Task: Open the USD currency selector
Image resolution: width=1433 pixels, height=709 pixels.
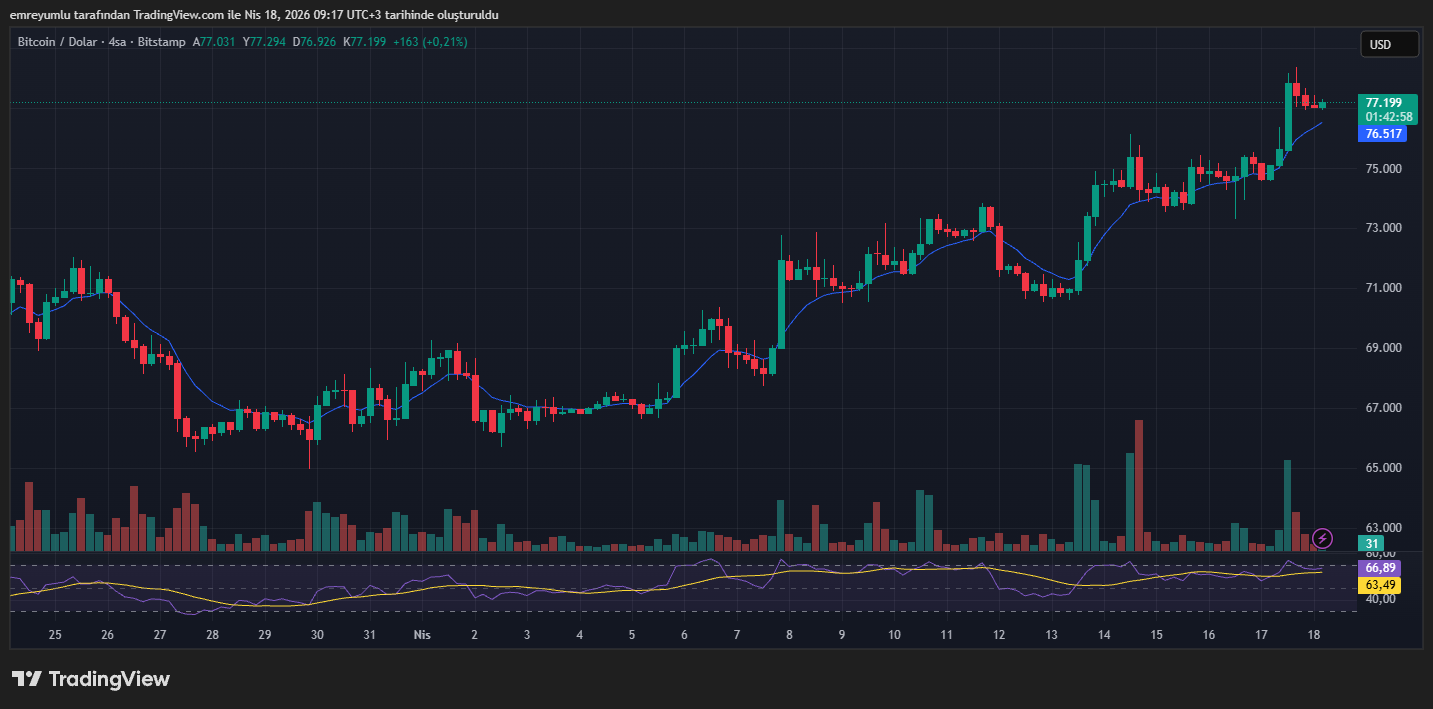Action: click(1389, 45)
